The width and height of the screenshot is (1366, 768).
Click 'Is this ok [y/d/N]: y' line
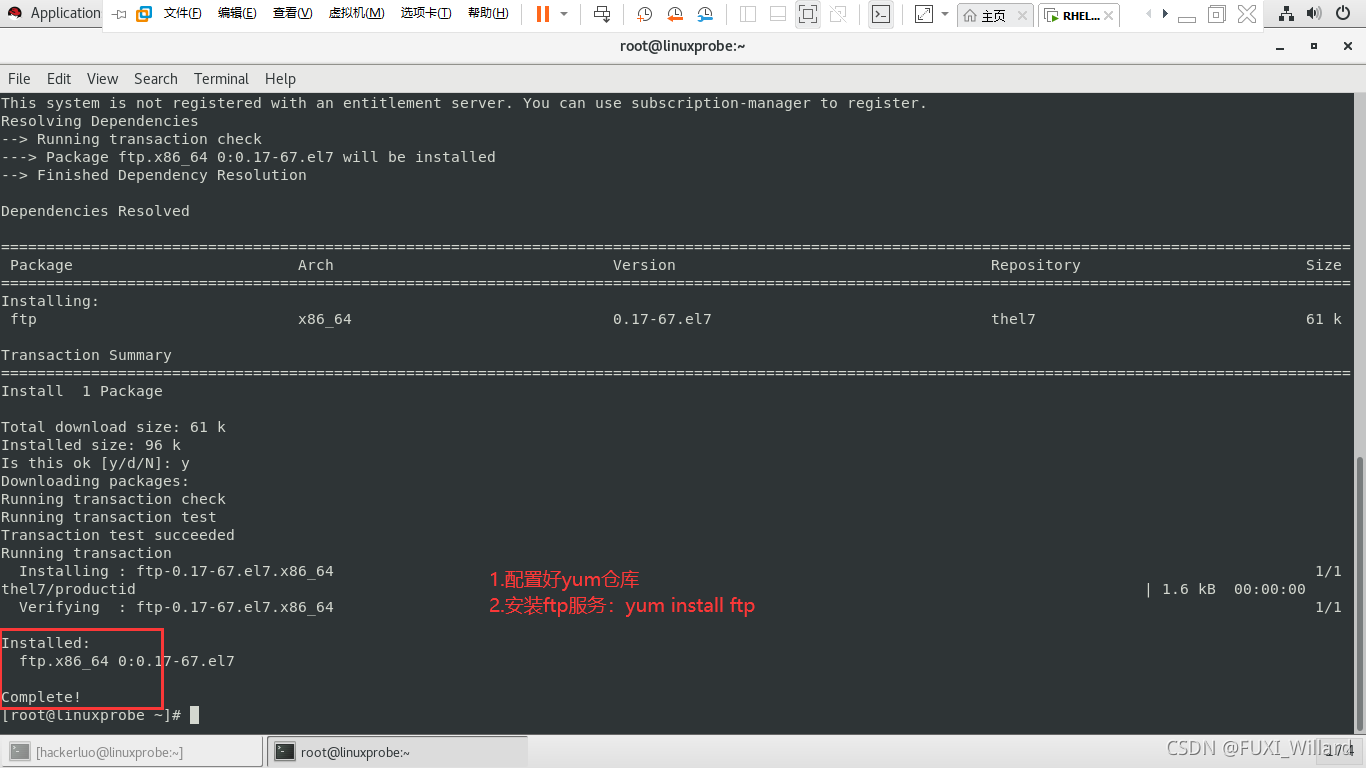(x=95, y=463)
